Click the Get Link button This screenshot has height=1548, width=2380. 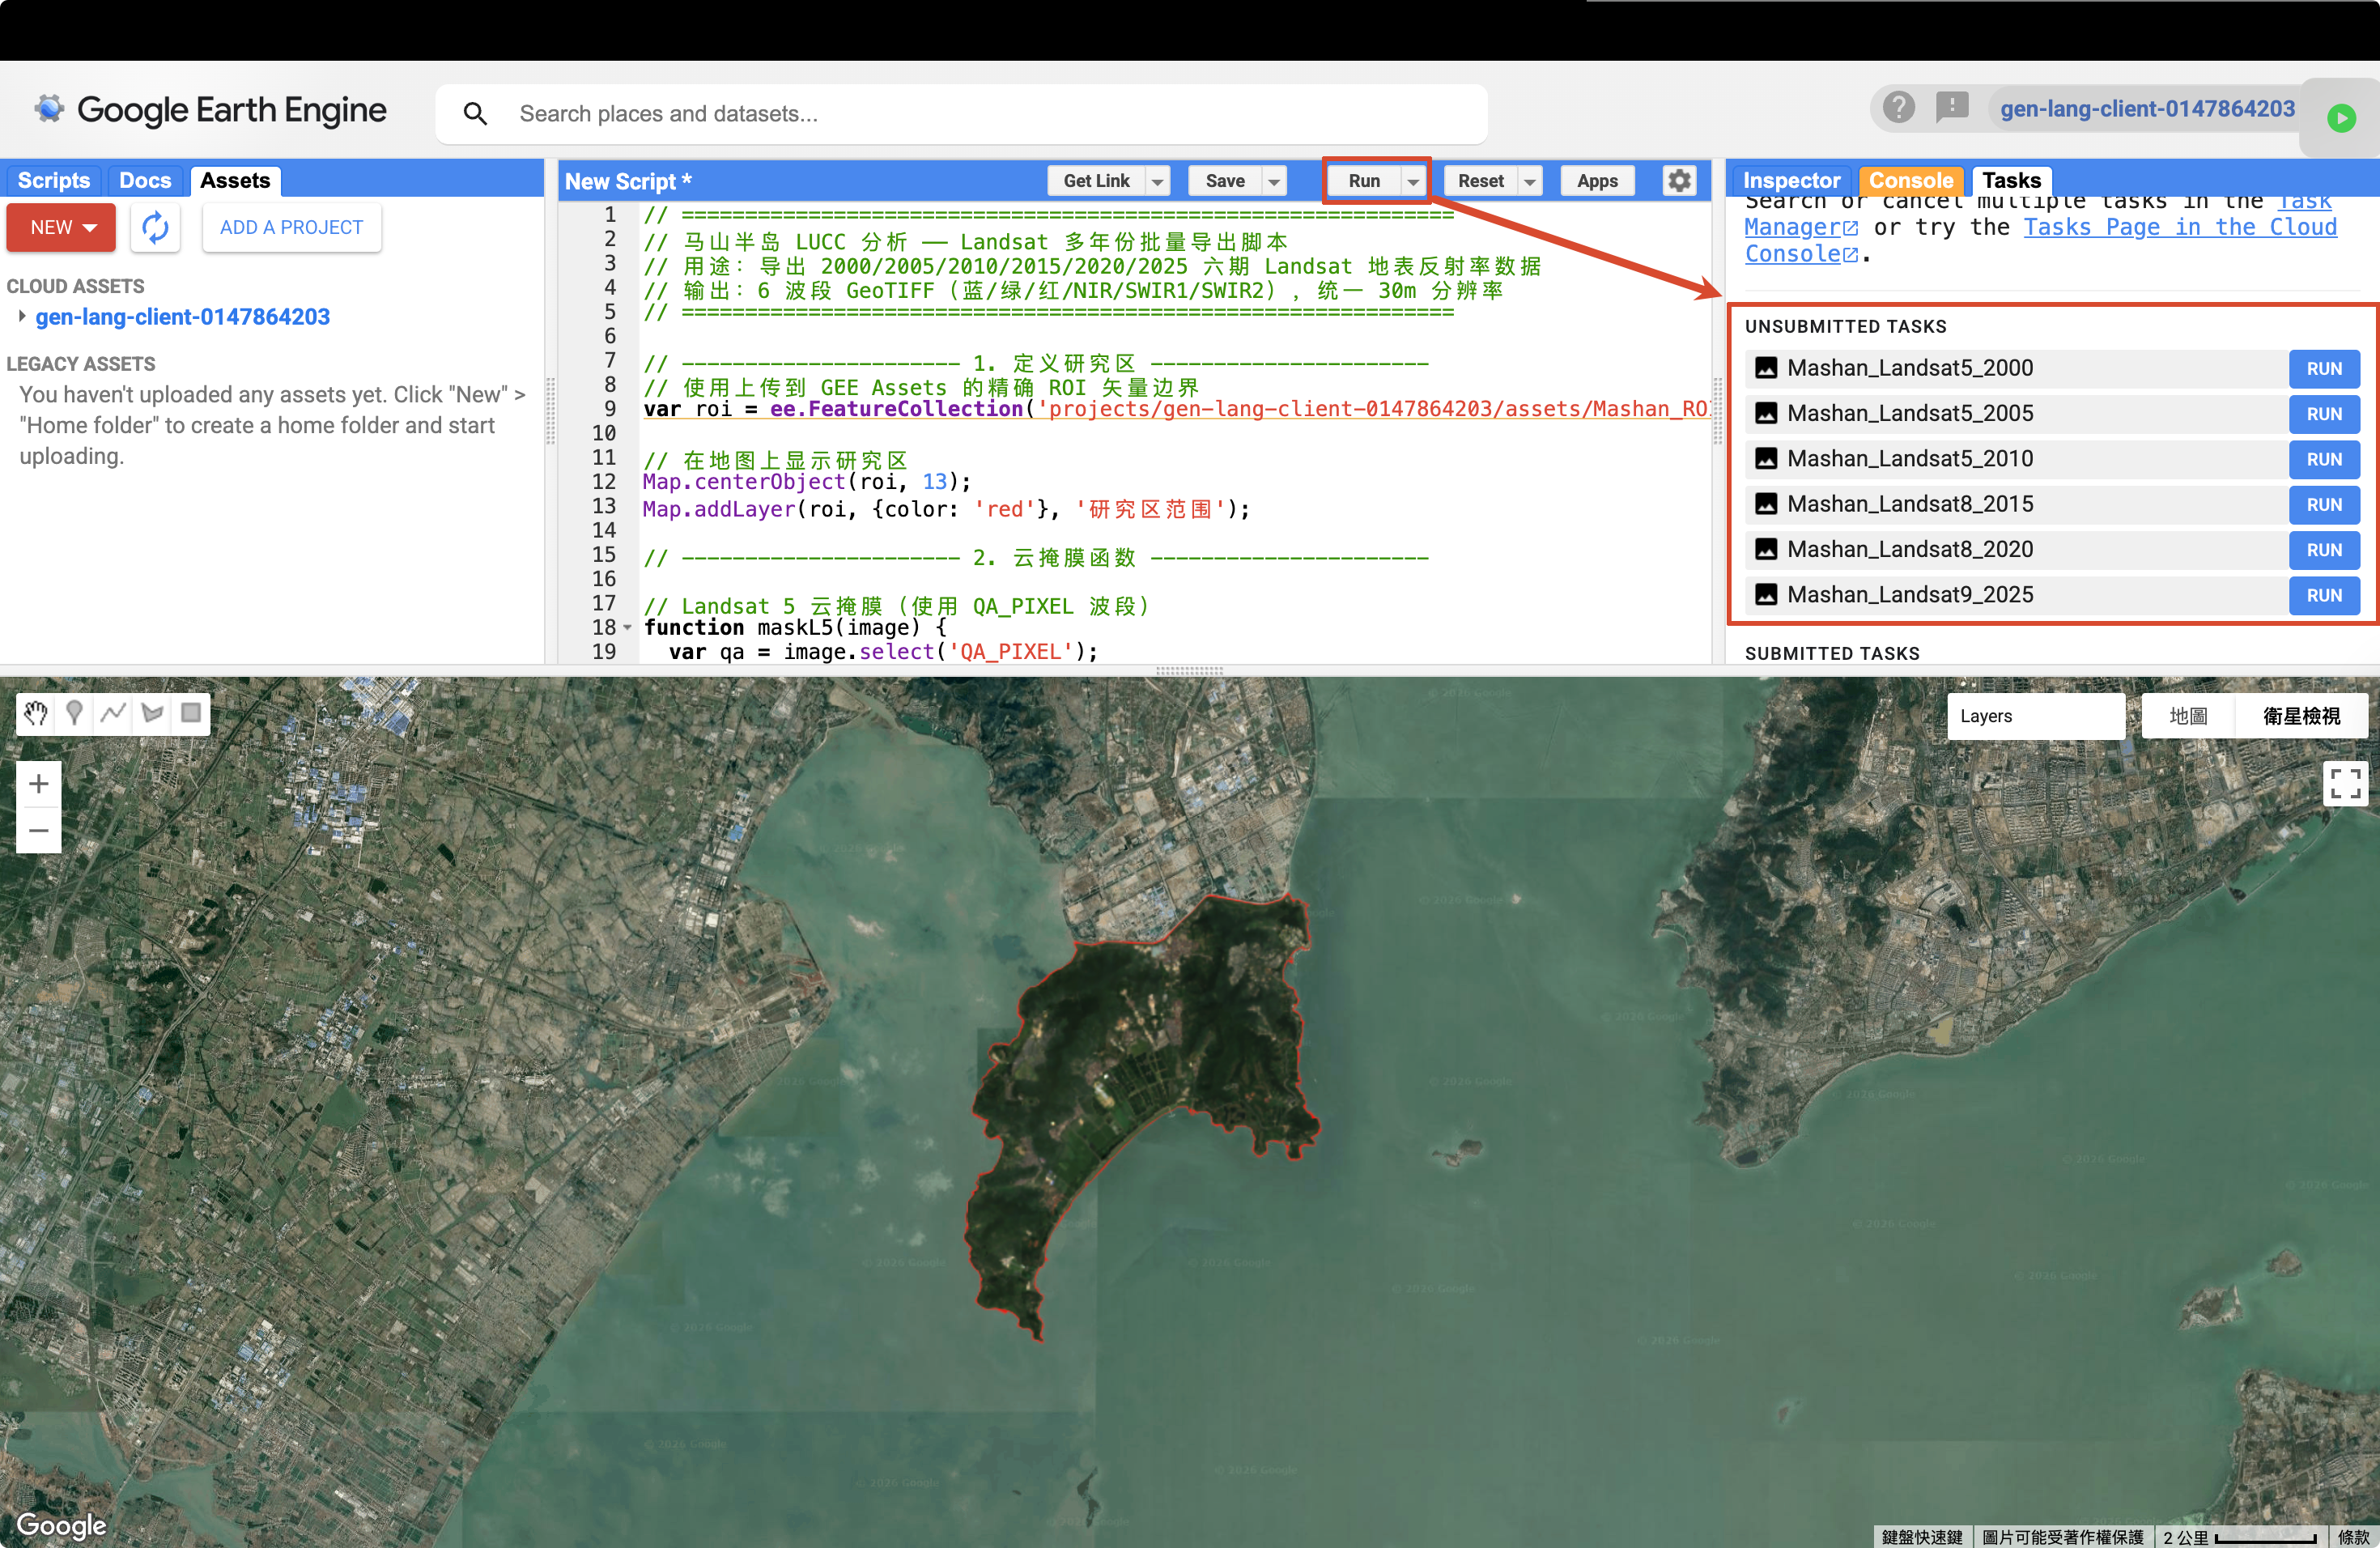tap(1096, 181)
